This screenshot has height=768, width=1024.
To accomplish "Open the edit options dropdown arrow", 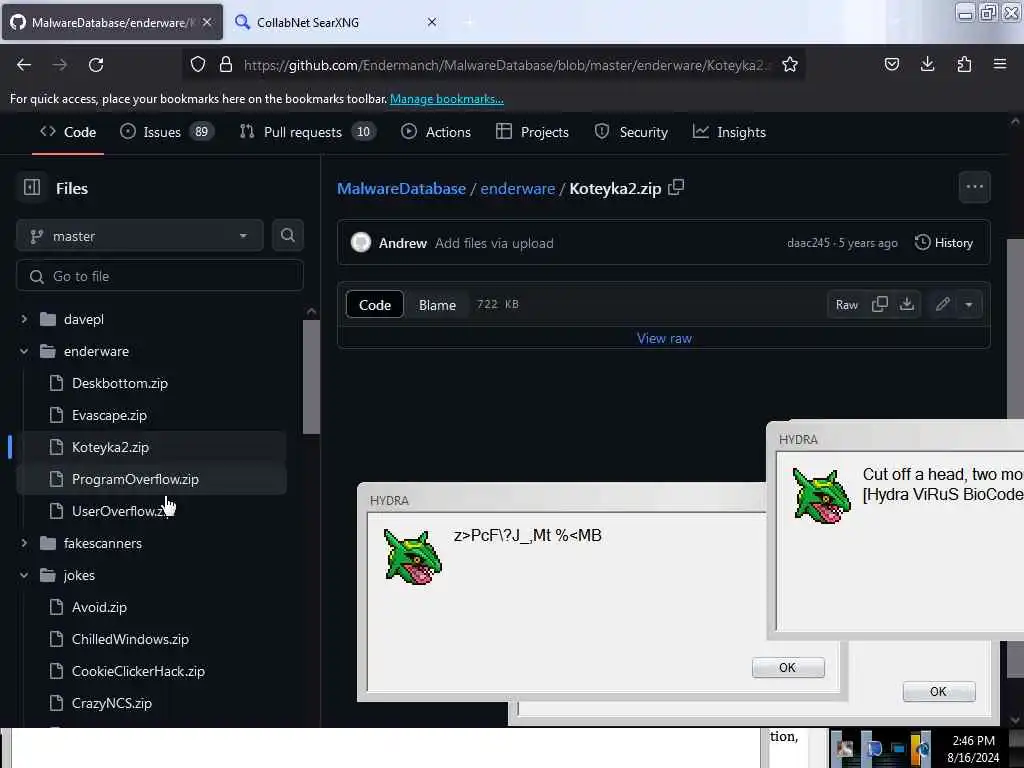I will pos(968,304).
